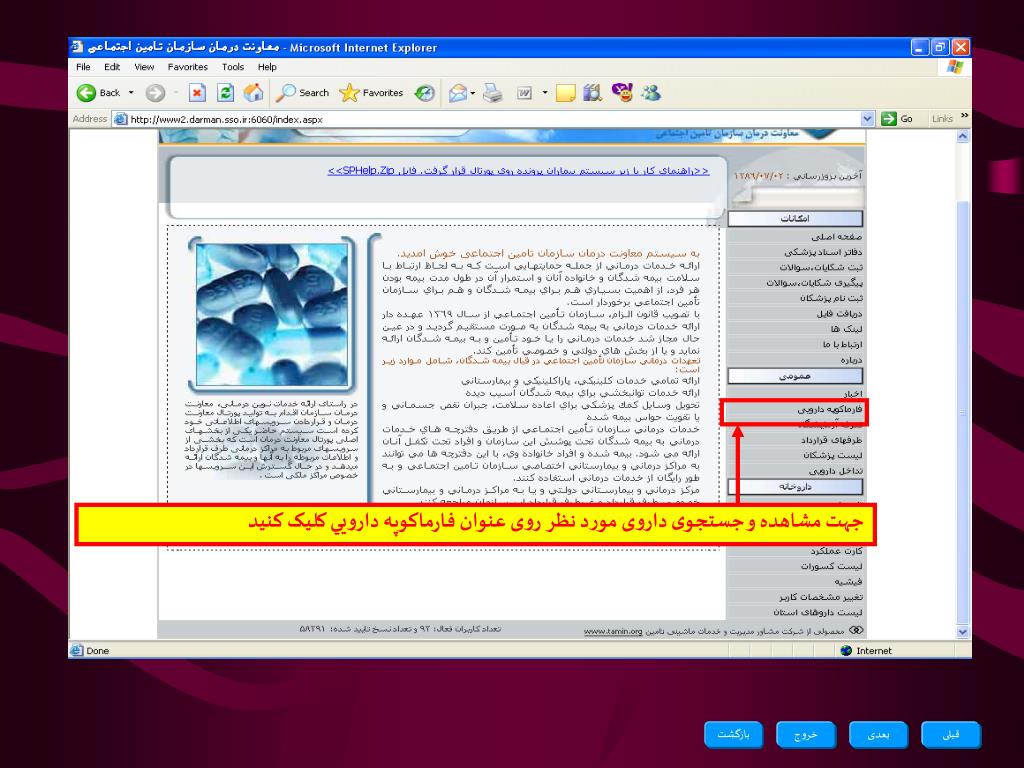Viewport: 1024px width, 768px height.
Task: Open the History clock icon
Action: click(424, 93)
